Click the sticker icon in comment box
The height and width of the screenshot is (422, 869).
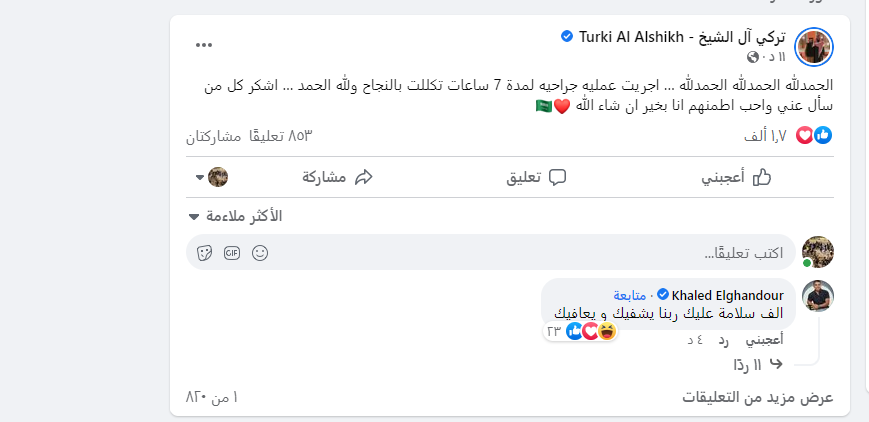pos(204,252)
